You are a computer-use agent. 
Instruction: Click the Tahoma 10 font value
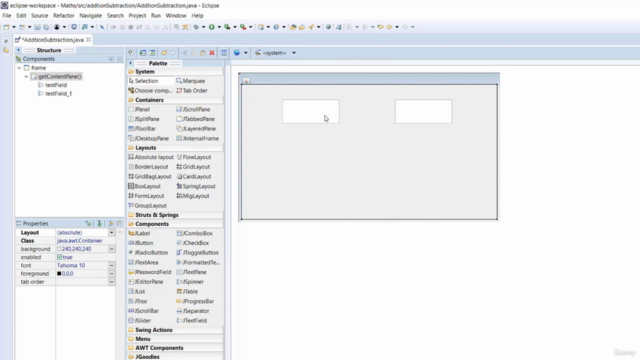click(x=71, y=265)
